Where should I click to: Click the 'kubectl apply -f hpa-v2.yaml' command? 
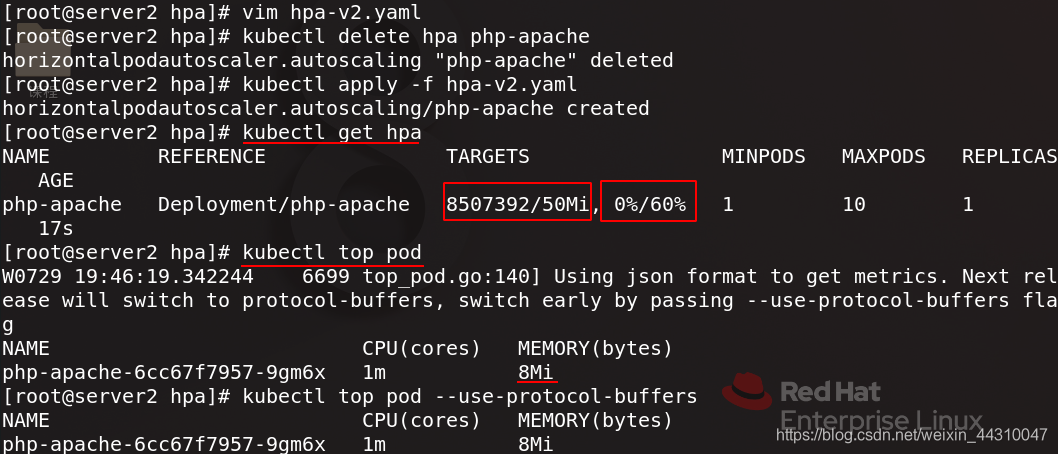410,84
